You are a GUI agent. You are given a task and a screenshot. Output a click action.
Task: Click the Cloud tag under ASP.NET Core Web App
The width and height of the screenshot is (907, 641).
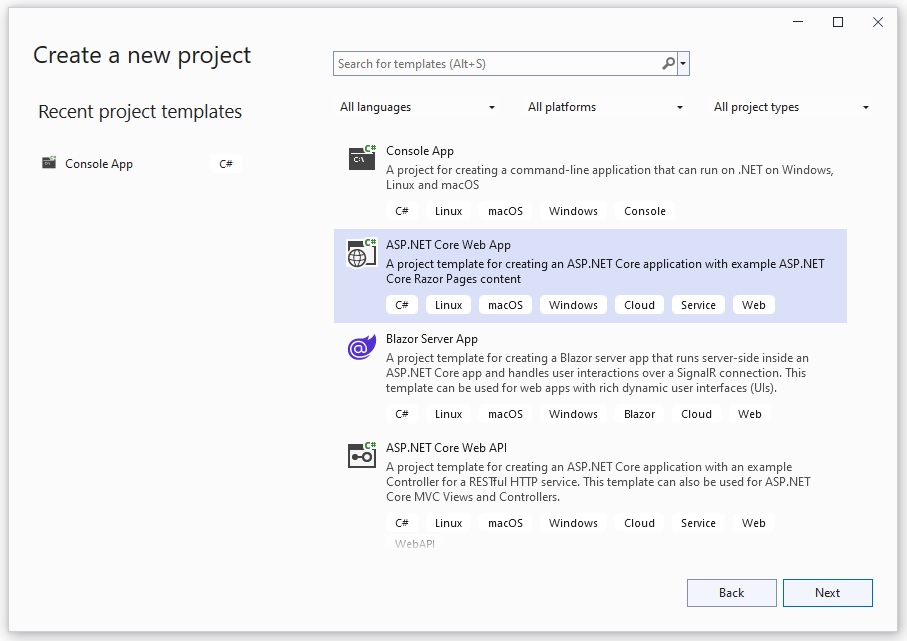(639, 305)
